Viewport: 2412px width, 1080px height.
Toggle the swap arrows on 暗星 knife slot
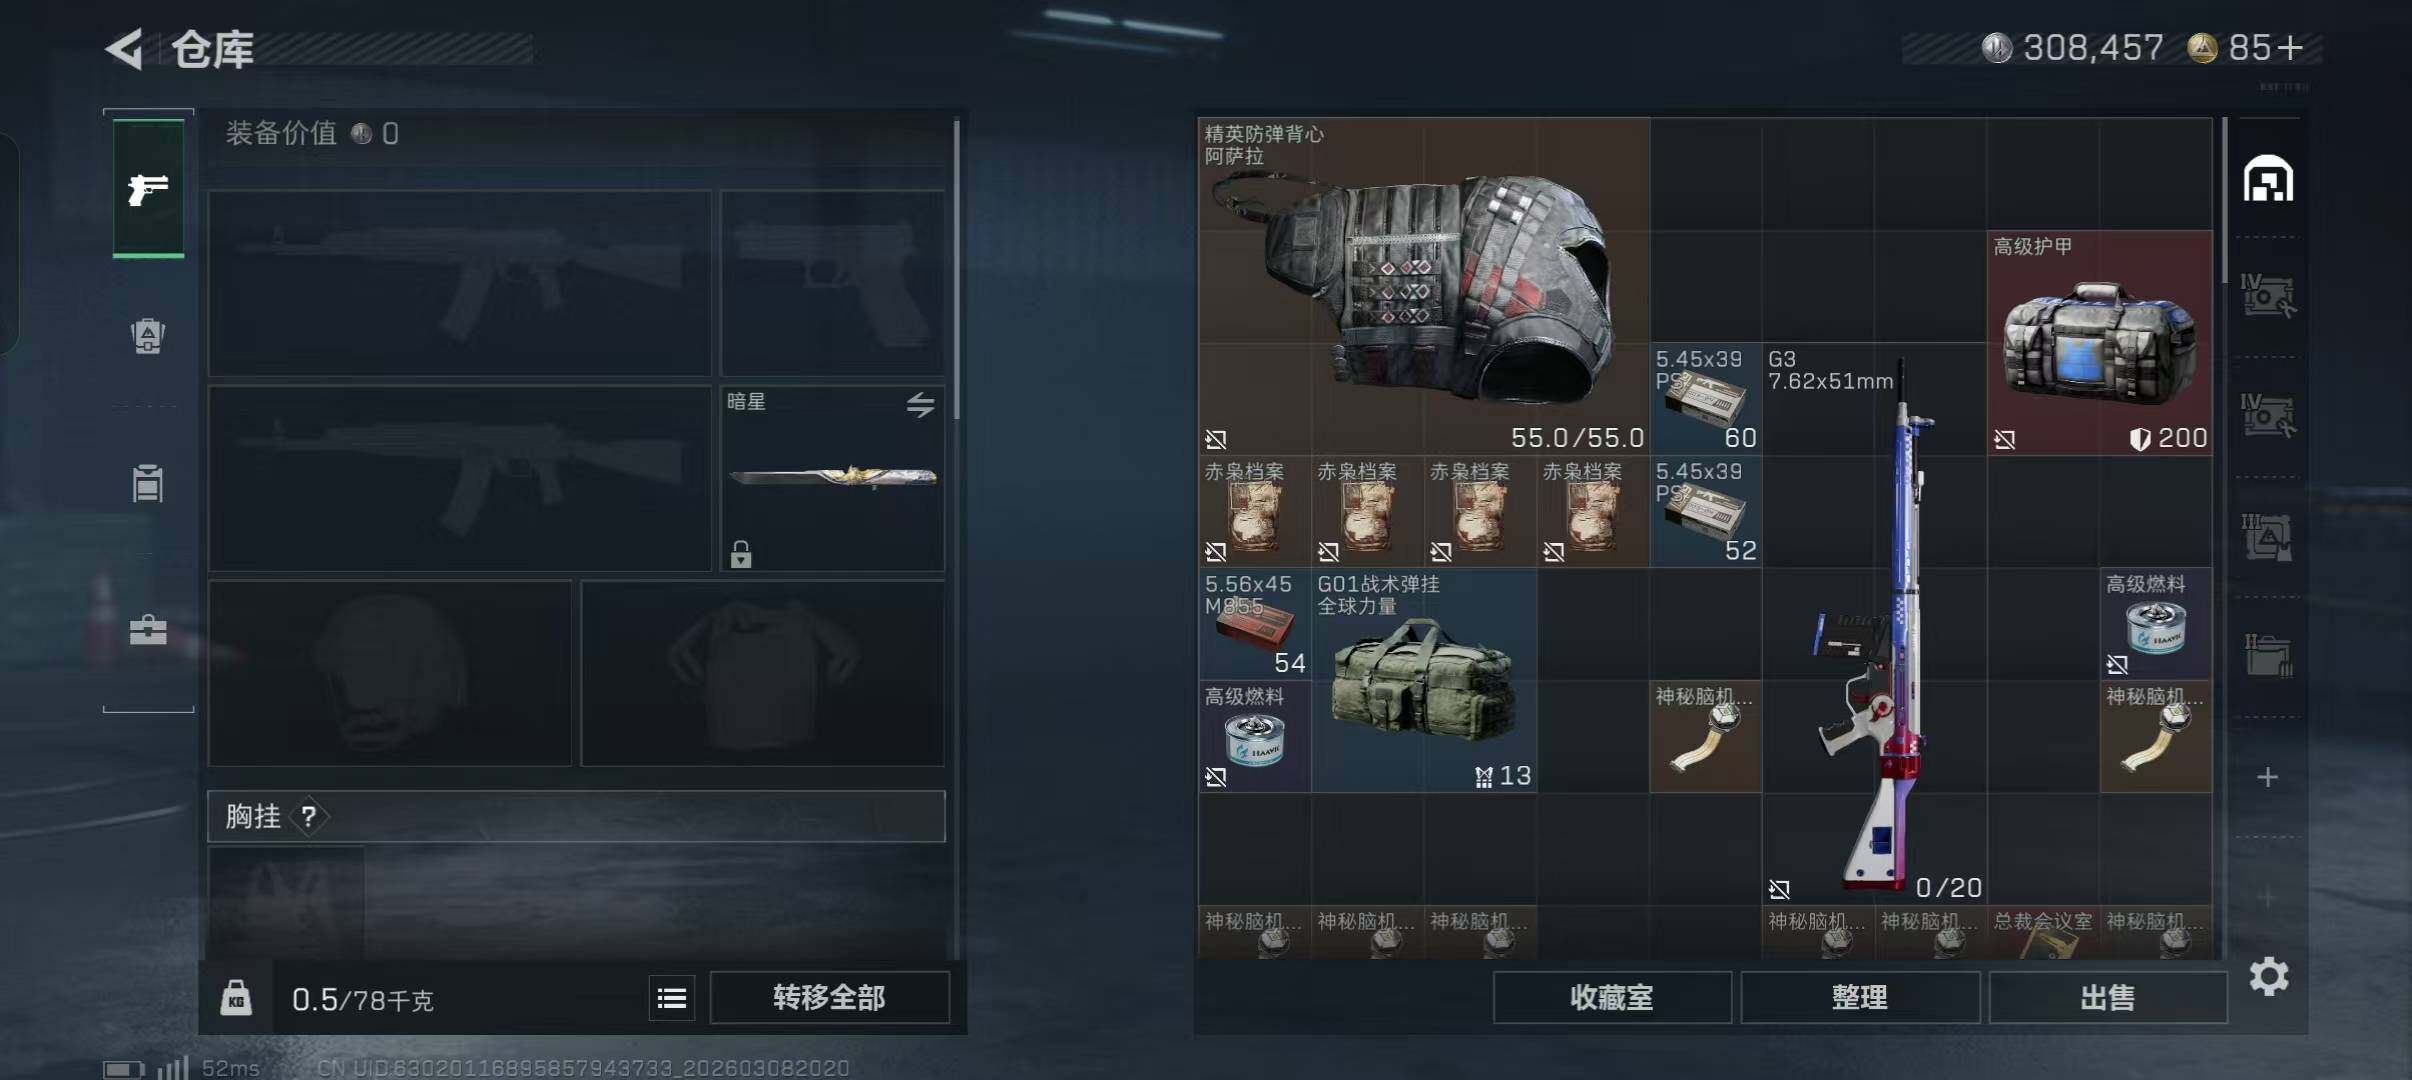(x=920, y=404)
